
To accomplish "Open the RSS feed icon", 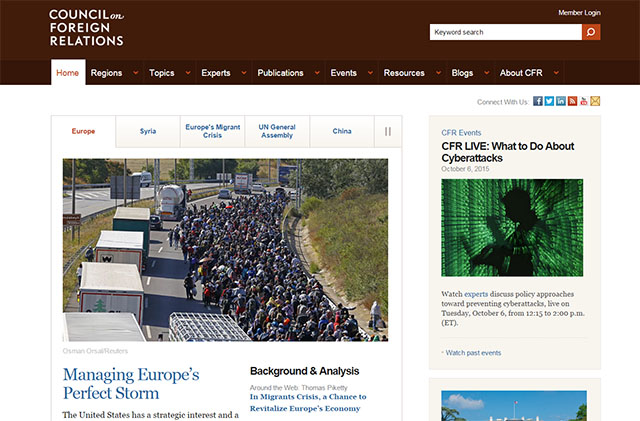I will pos(572,101).
